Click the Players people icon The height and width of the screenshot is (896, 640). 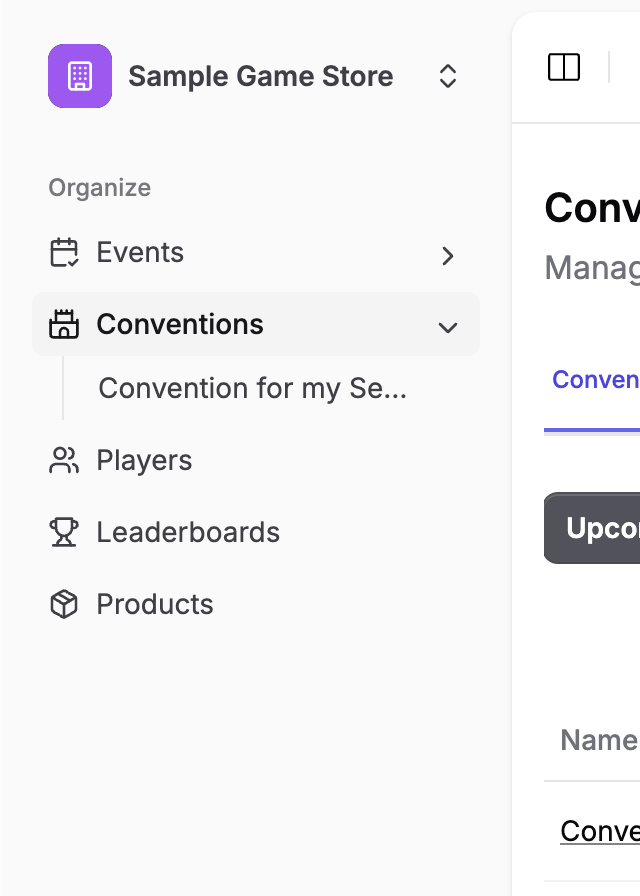[64, 460]
